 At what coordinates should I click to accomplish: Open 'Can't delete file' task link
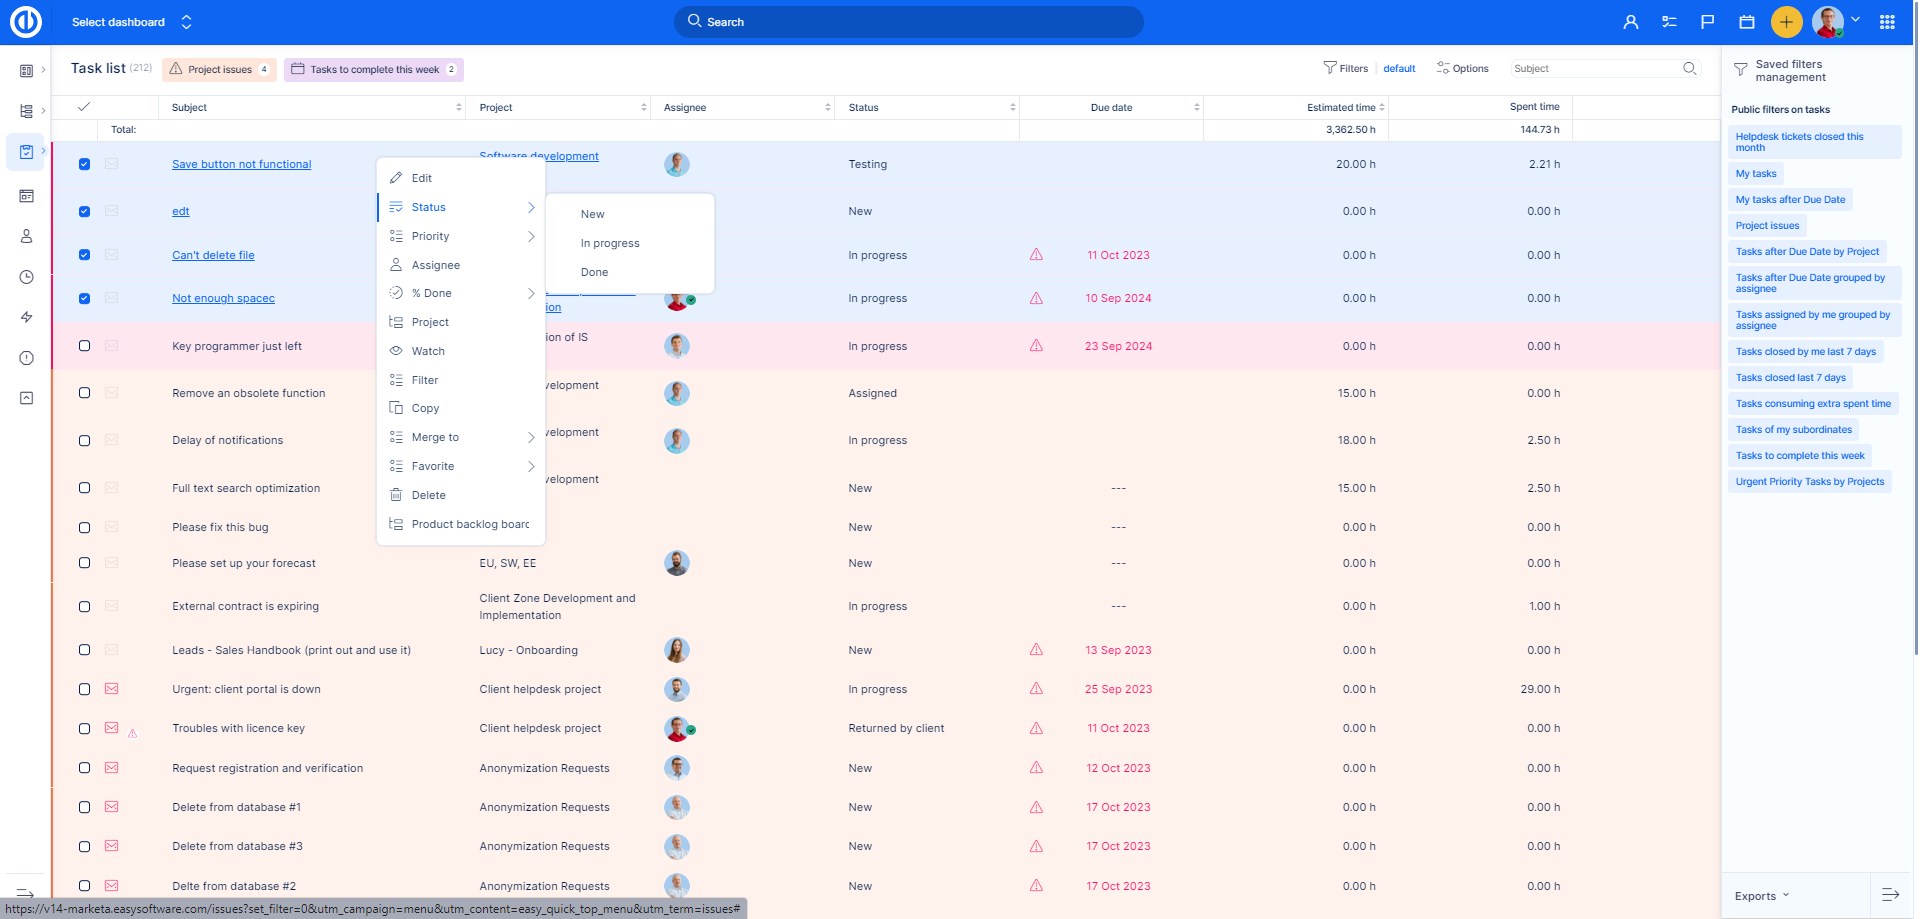coord(213,255)
